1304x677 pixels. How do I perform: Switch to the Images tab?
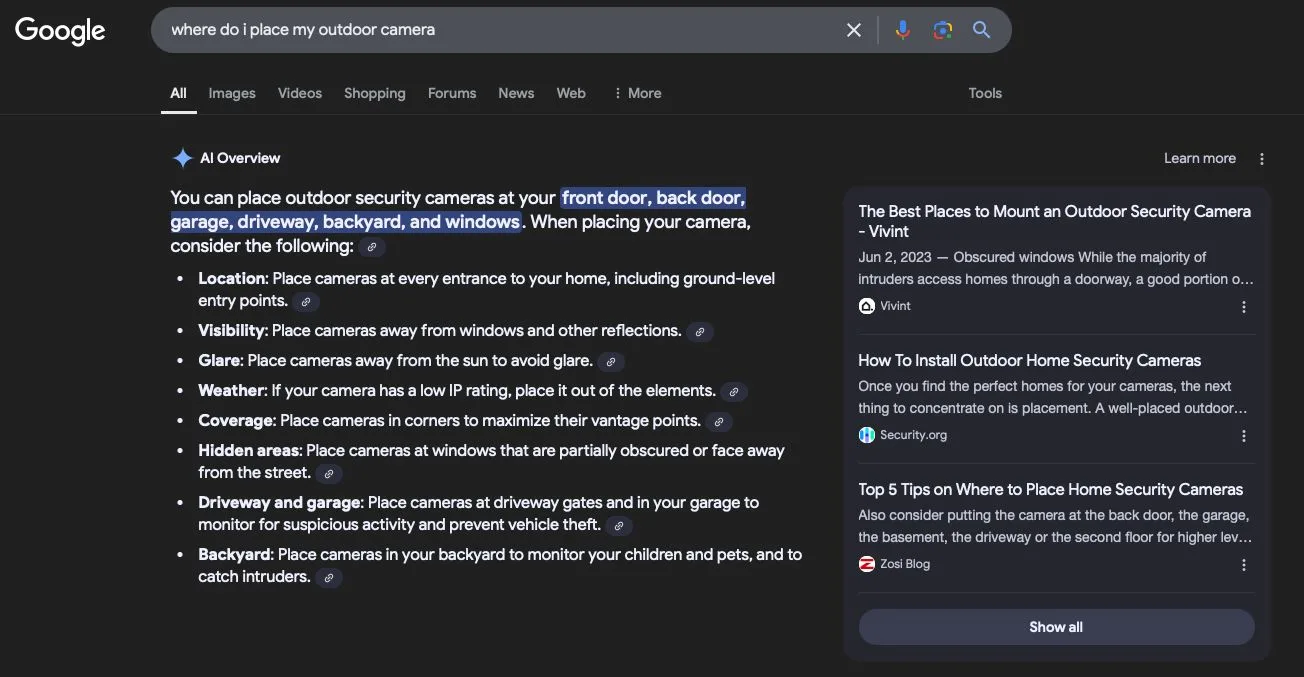(x=231, y=93)
